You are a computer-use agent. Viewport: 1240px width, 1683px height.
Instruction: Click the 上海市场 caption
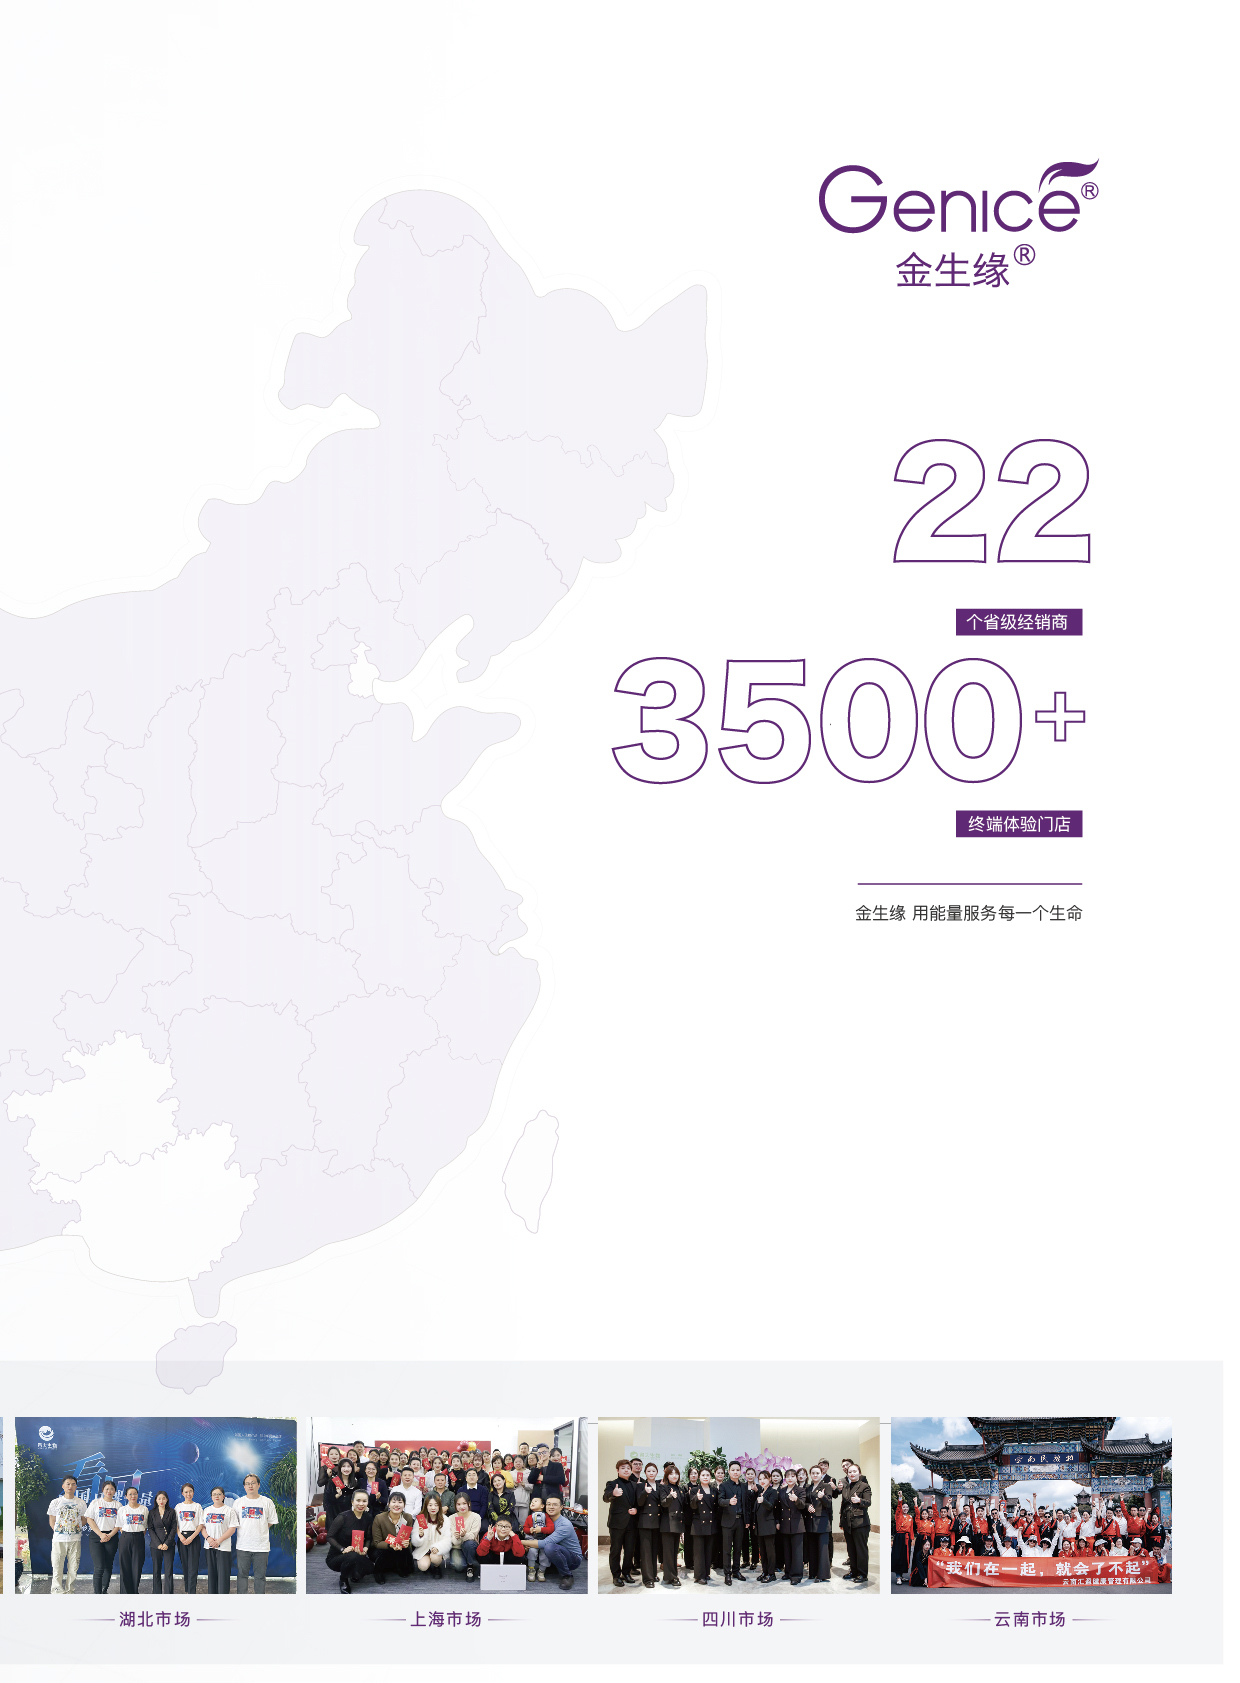[446, 1619]
